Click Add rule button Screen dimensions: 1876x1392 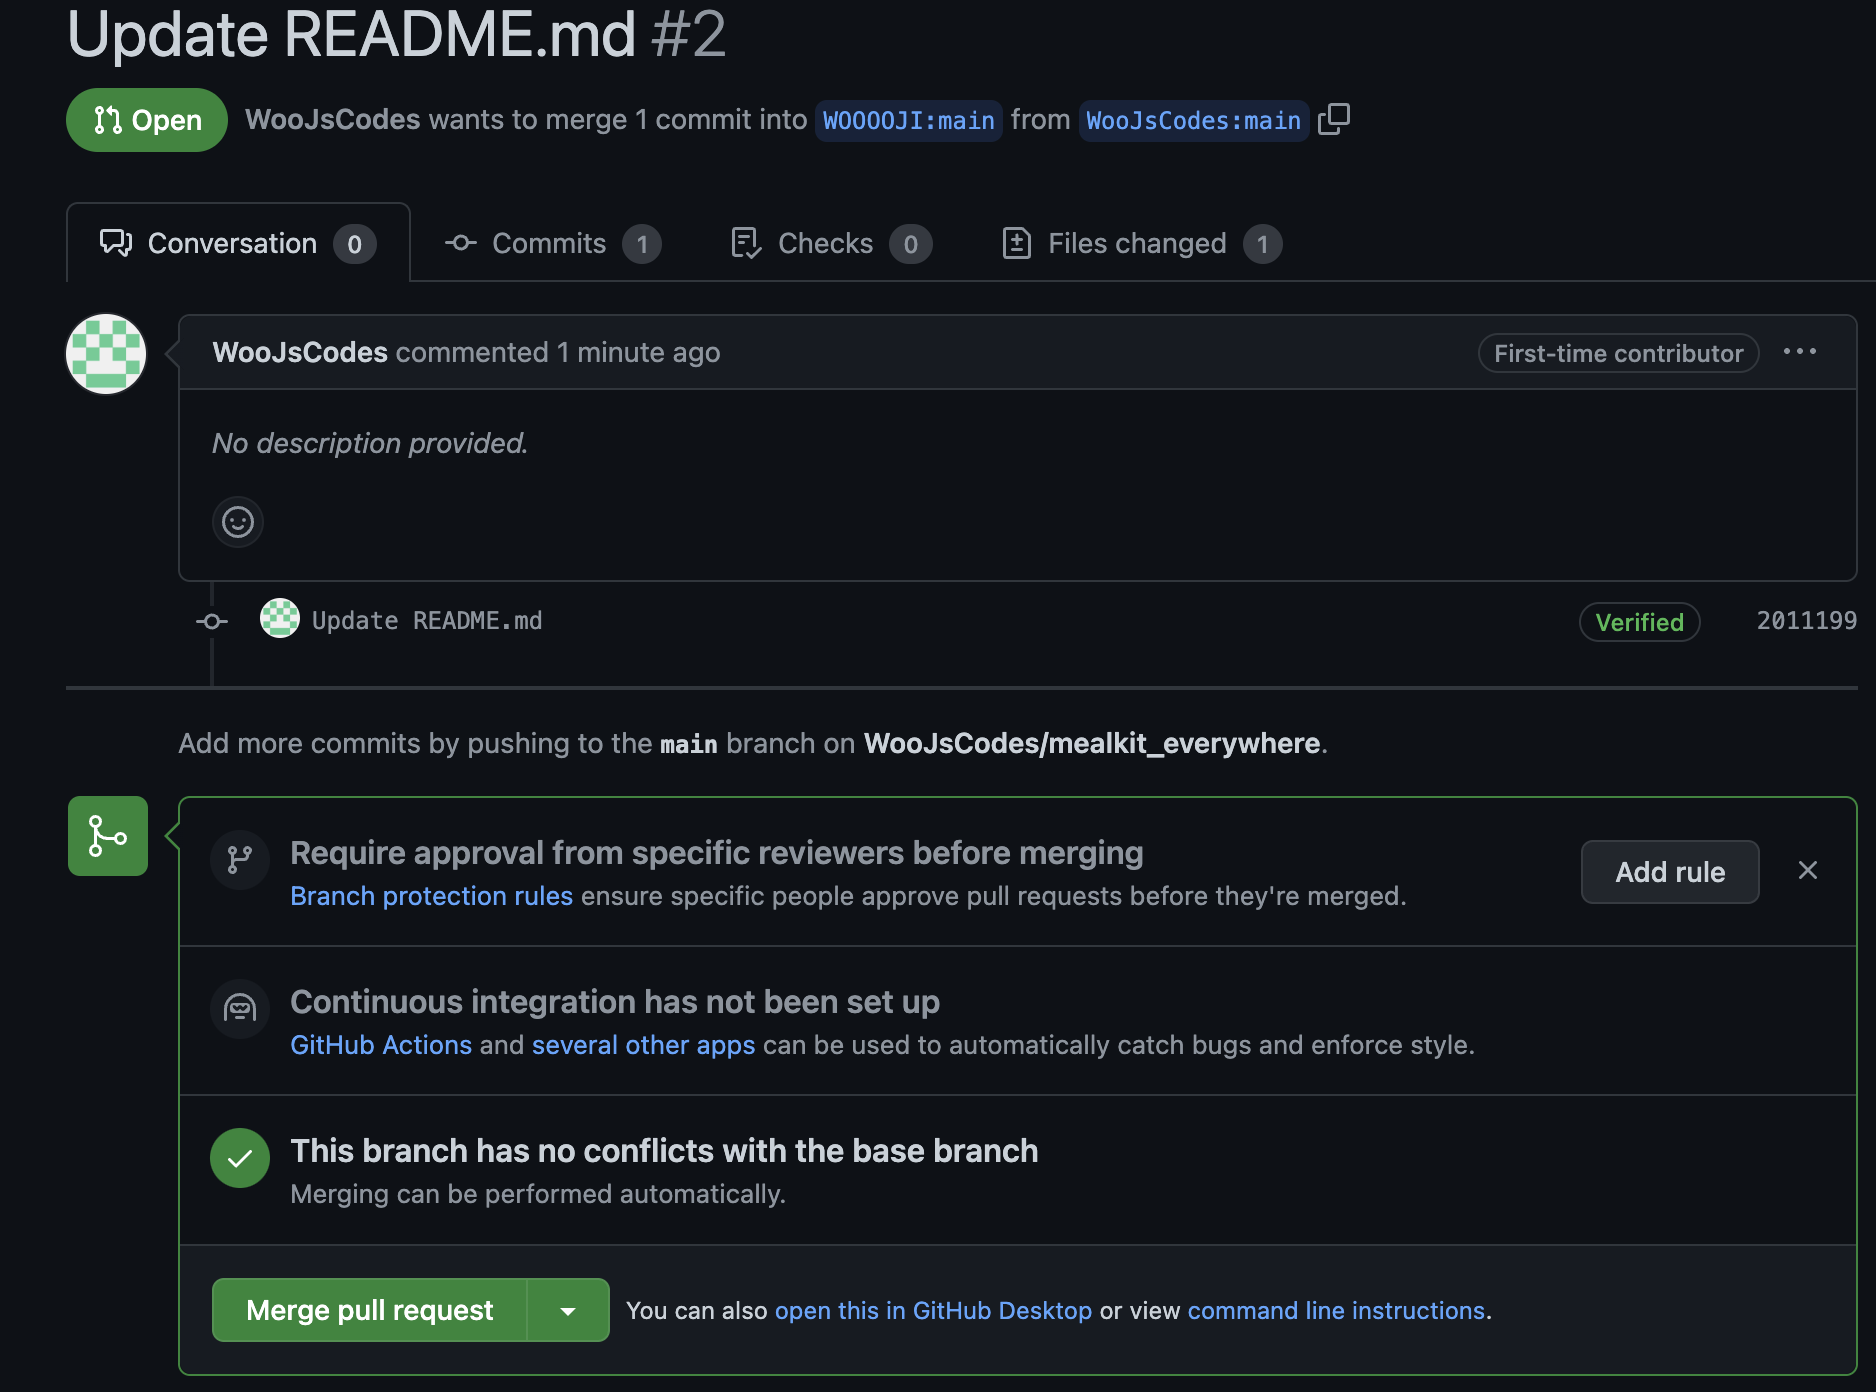[1670, 872]
